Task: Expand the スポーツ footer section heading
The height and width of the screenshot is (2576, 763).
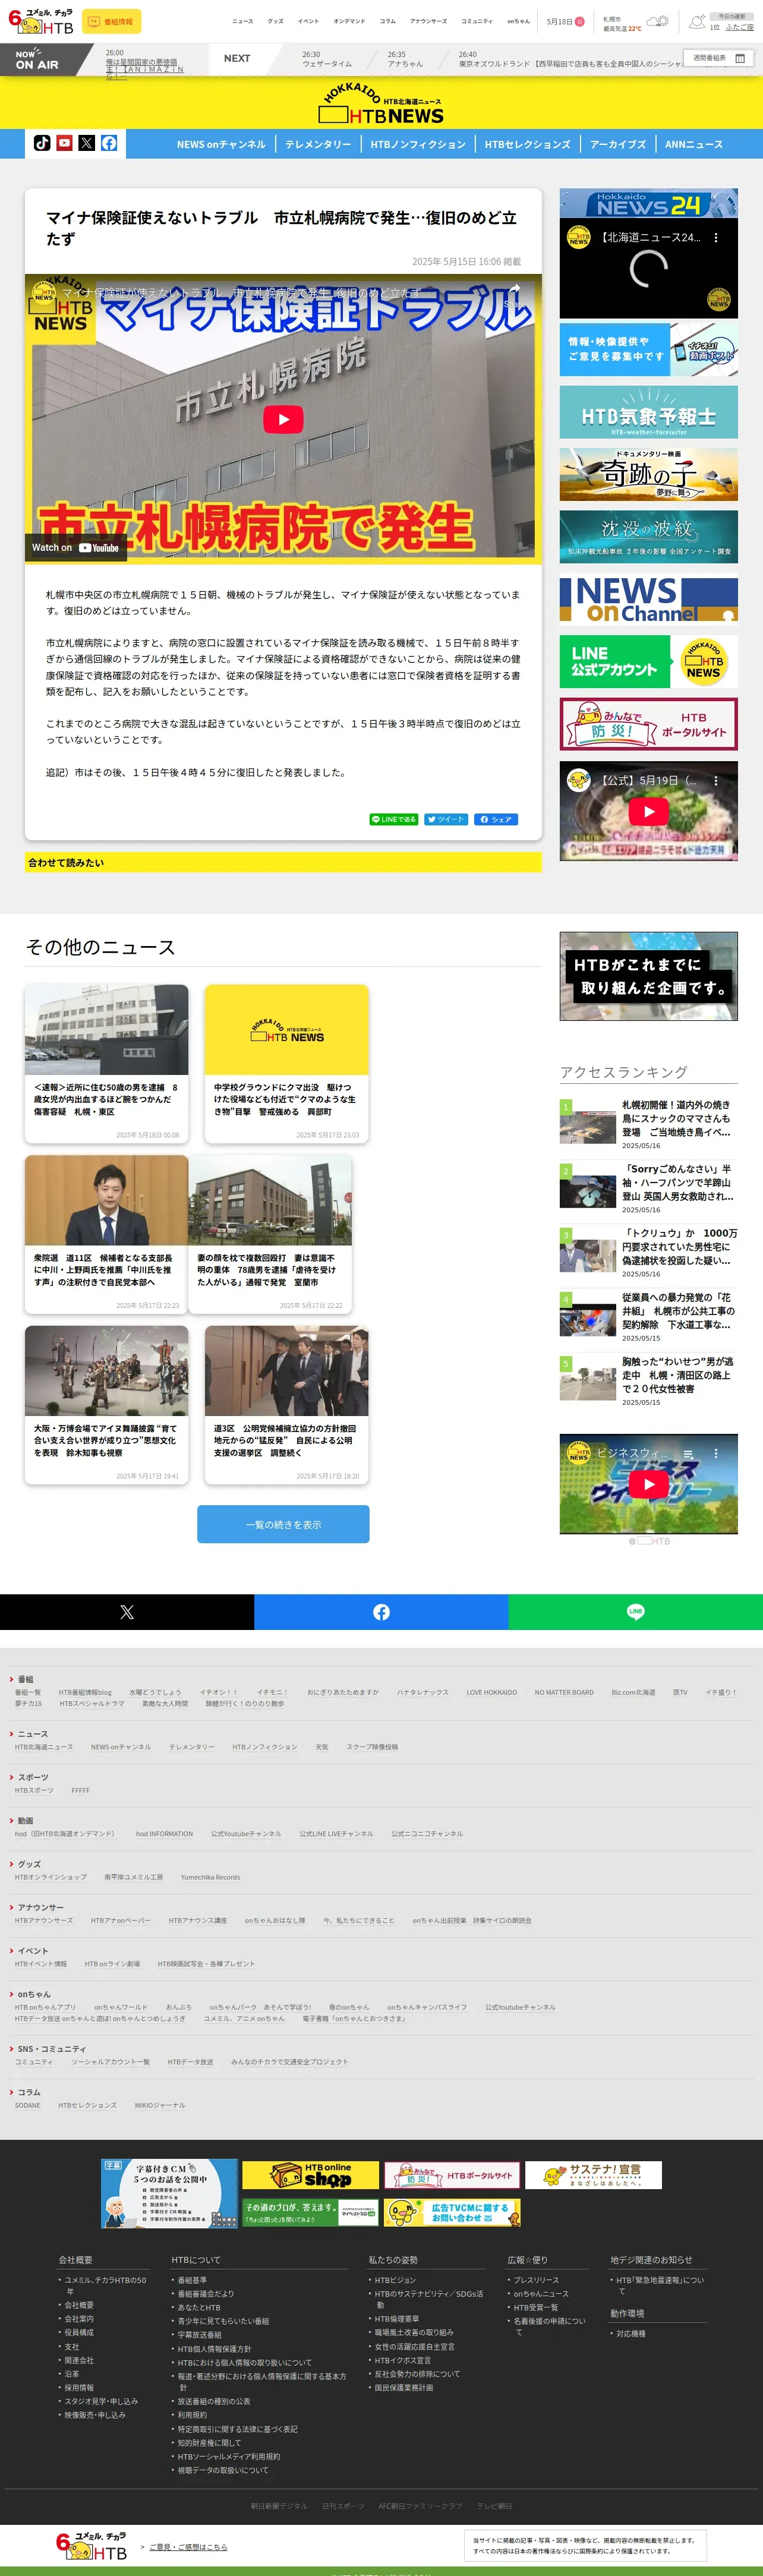Action: (32, 1777)
